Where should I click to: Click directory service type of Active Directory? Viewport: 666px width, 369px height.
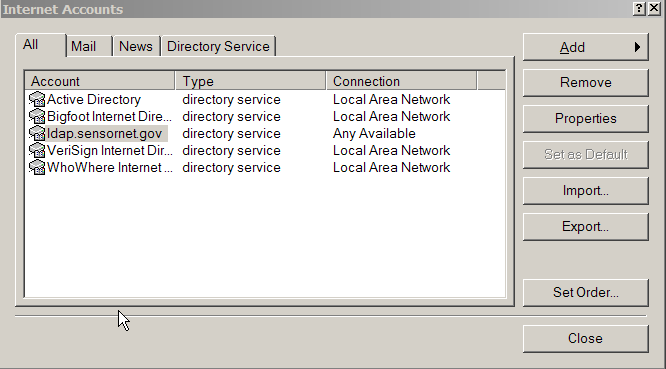pyautogui.click(x=231, y=99)
